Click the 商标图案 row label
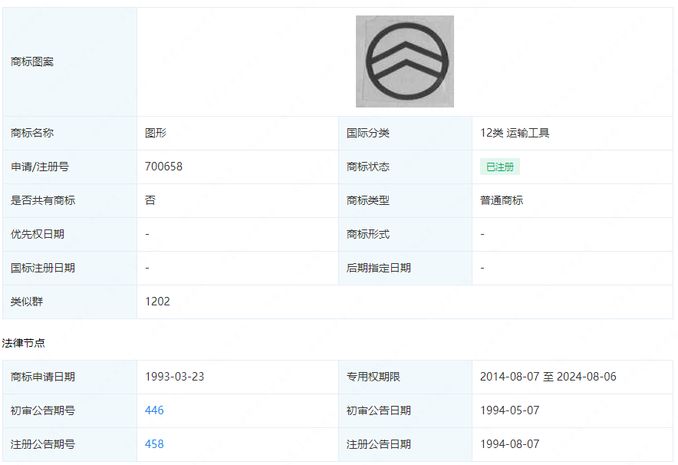 point(32,62)
